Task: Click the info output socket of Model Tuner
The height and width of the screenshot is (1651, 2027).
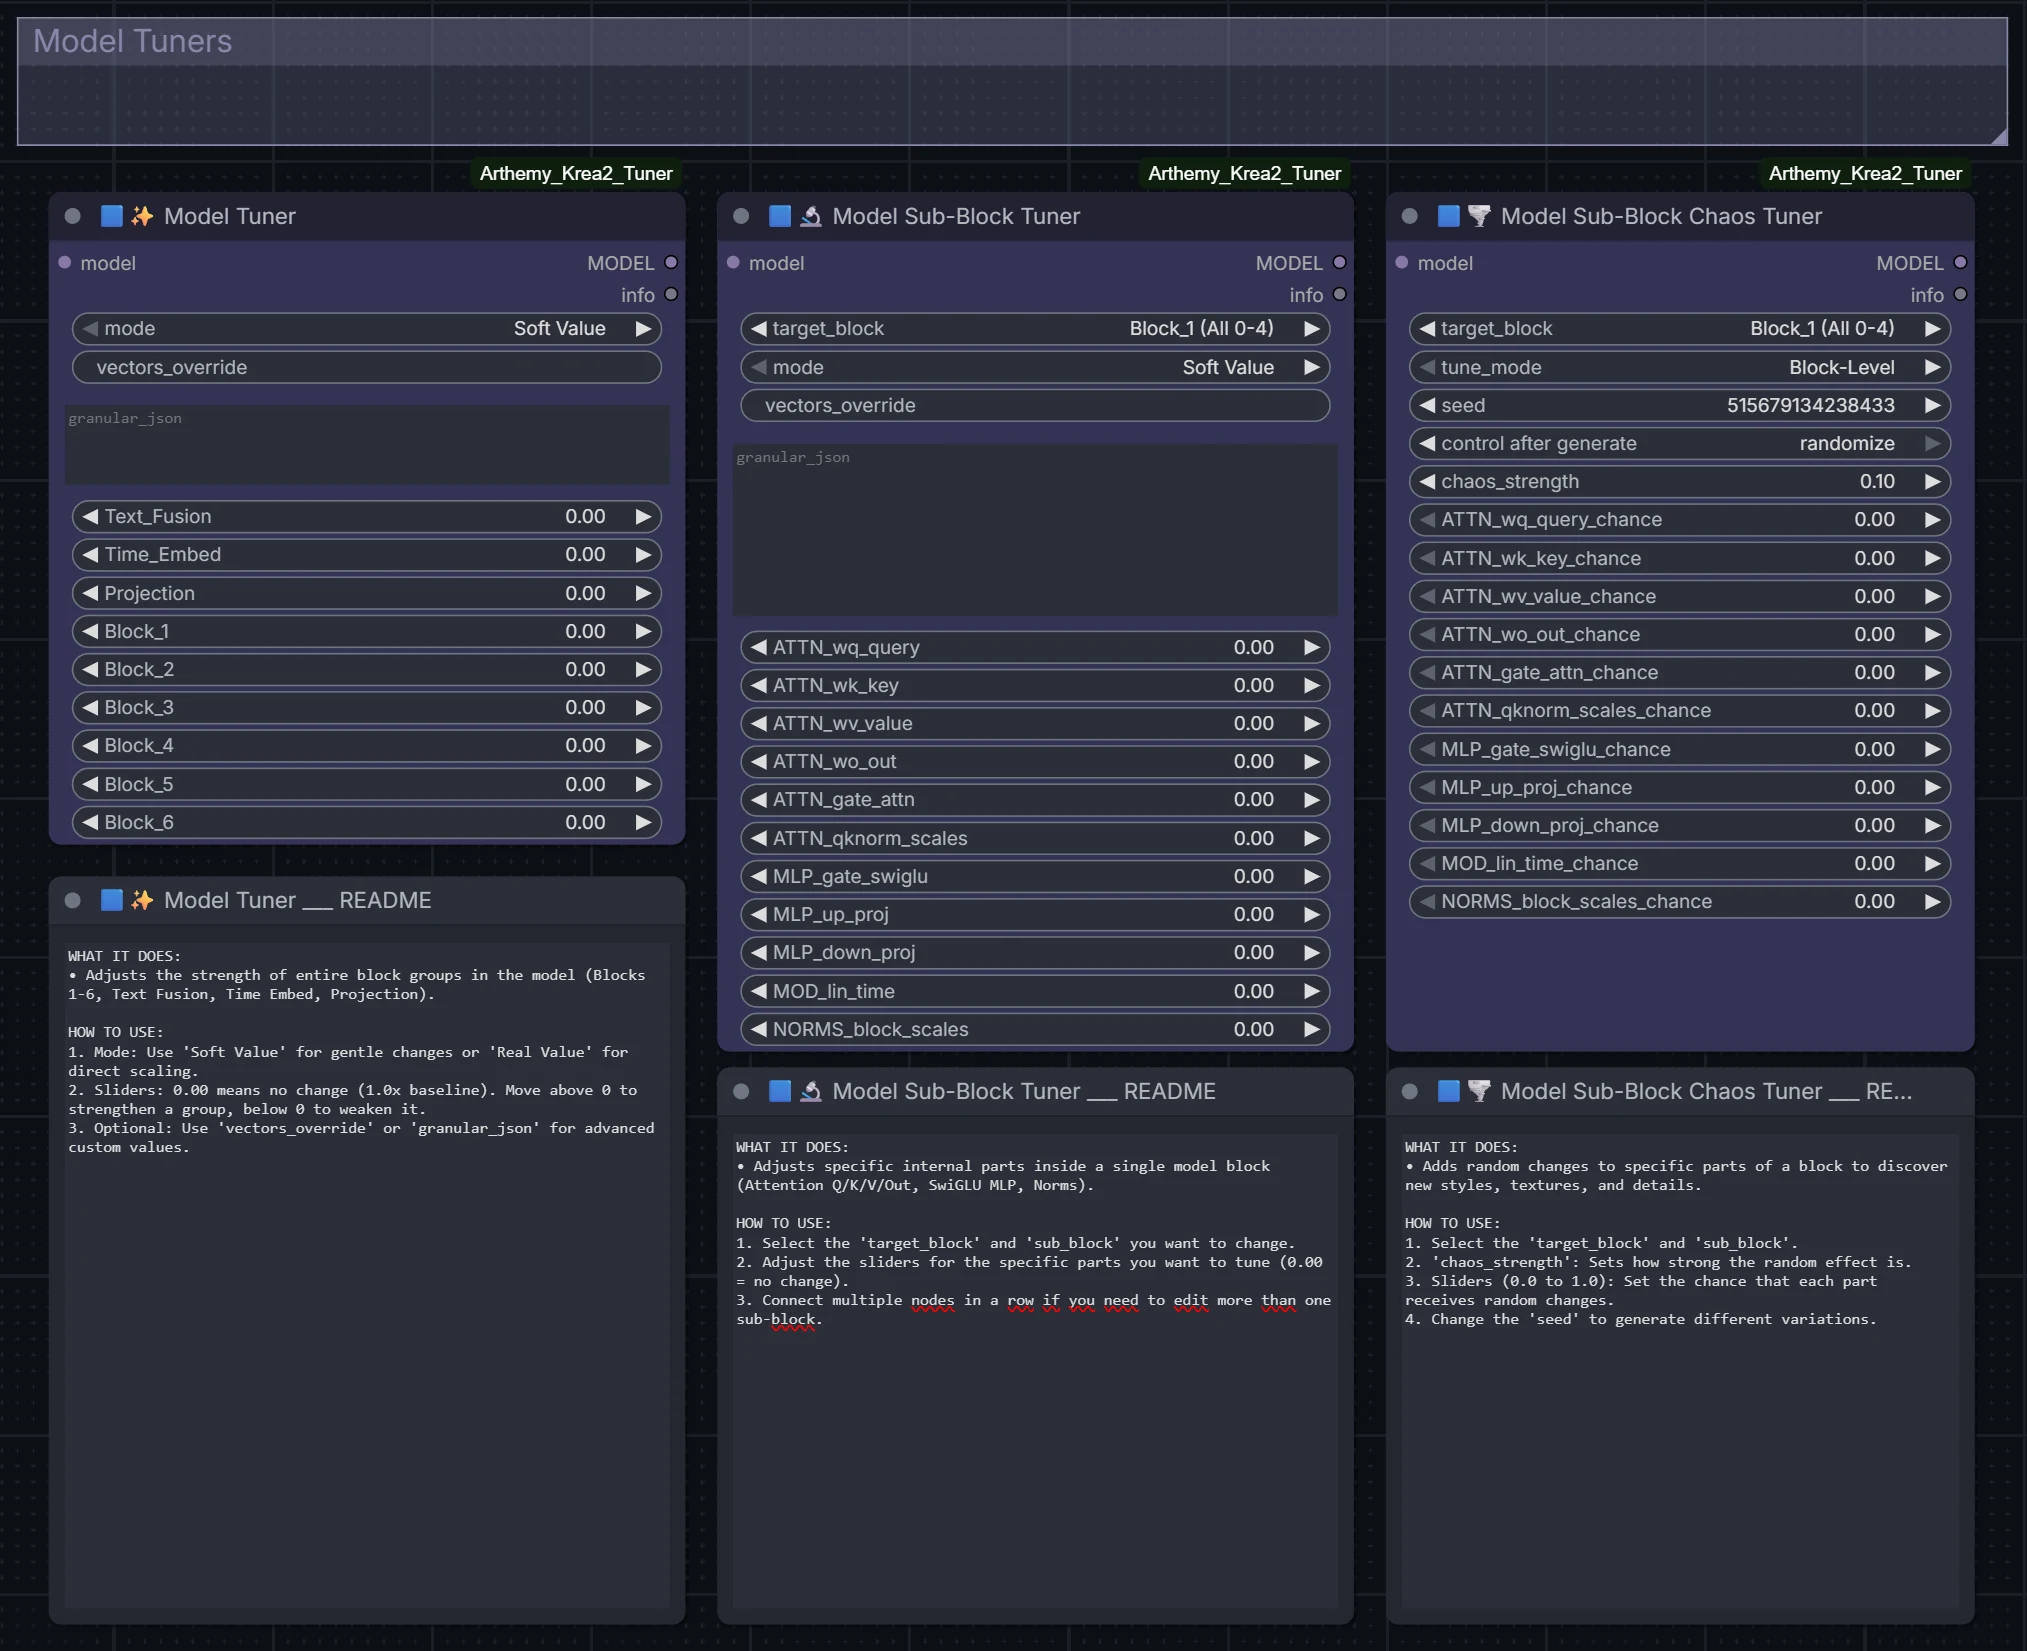Action: (x=671, y=294)
